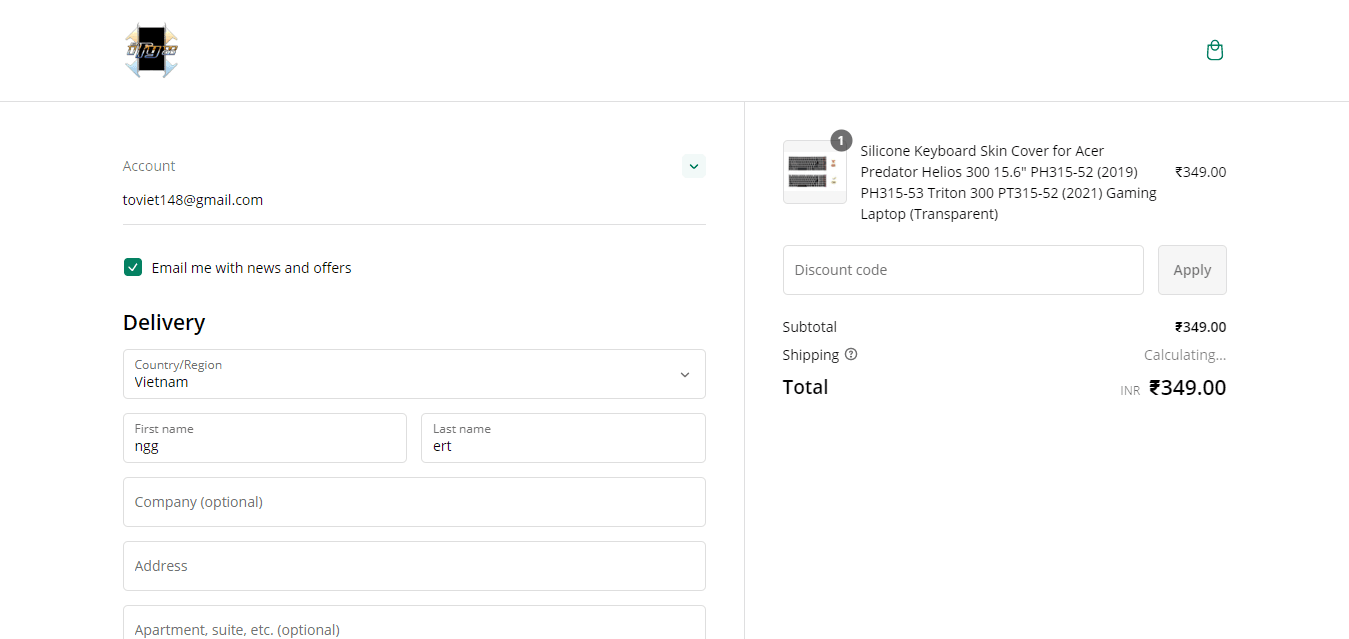Click the store logo in header
This screenshot has width=1349, height=639.
(152, 51)
